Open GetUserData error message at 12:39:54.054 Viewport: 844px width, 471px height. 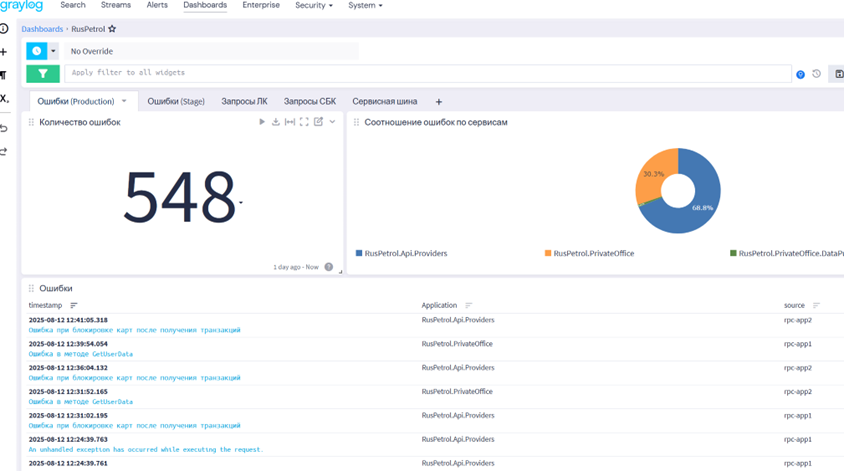[81, 354]
